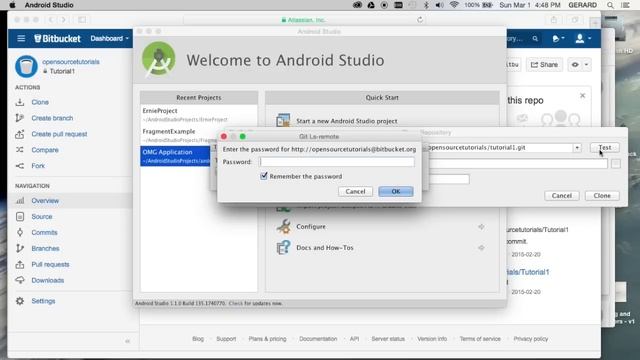Open the repository Settings gear icon
Viewport: 640px width, 360px height.
[20, 301]
